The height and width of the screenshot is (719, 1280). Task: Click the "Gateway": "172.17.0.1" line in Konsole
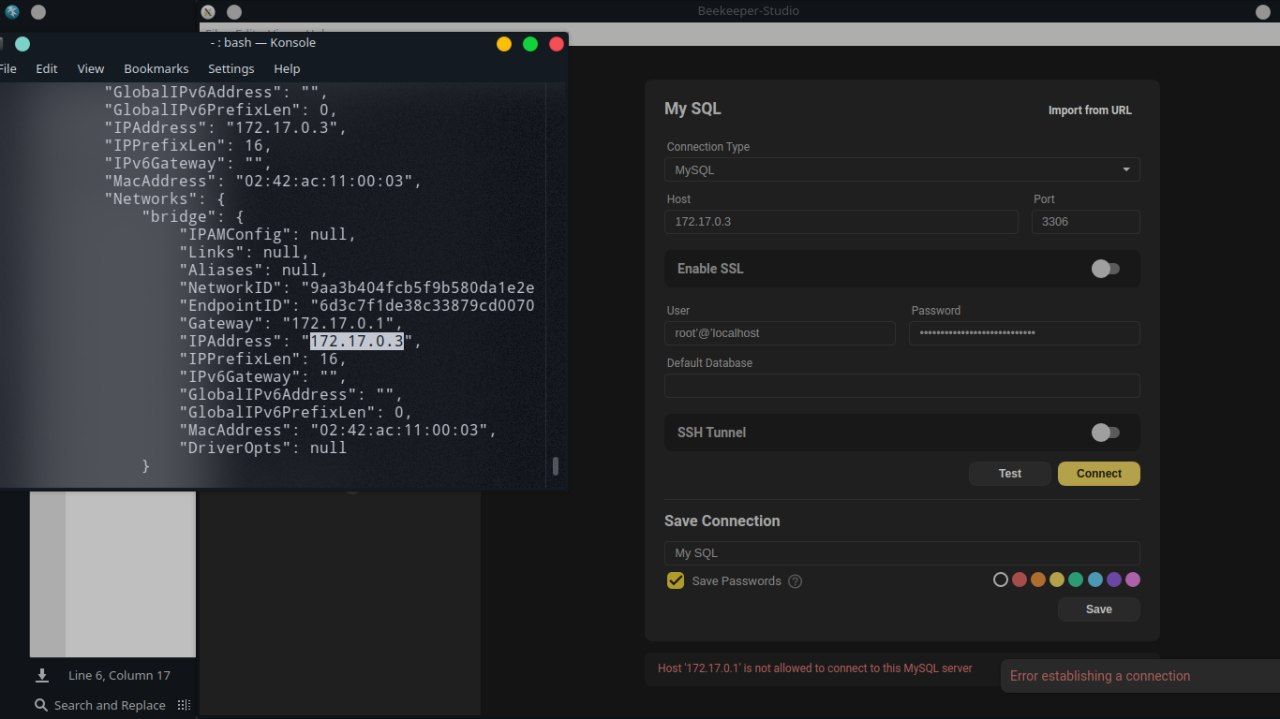[x=291, y=324]
